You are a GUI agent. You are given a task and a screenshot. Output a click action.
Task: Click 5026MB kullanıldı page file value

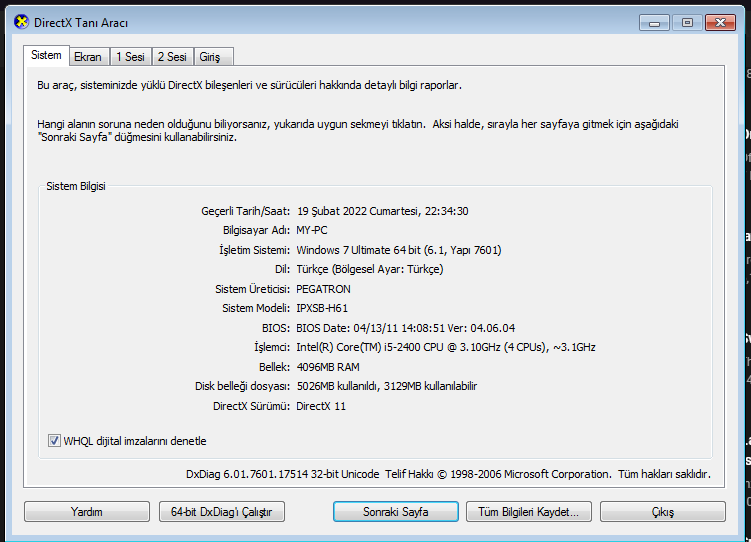click(x=387, y=386)
